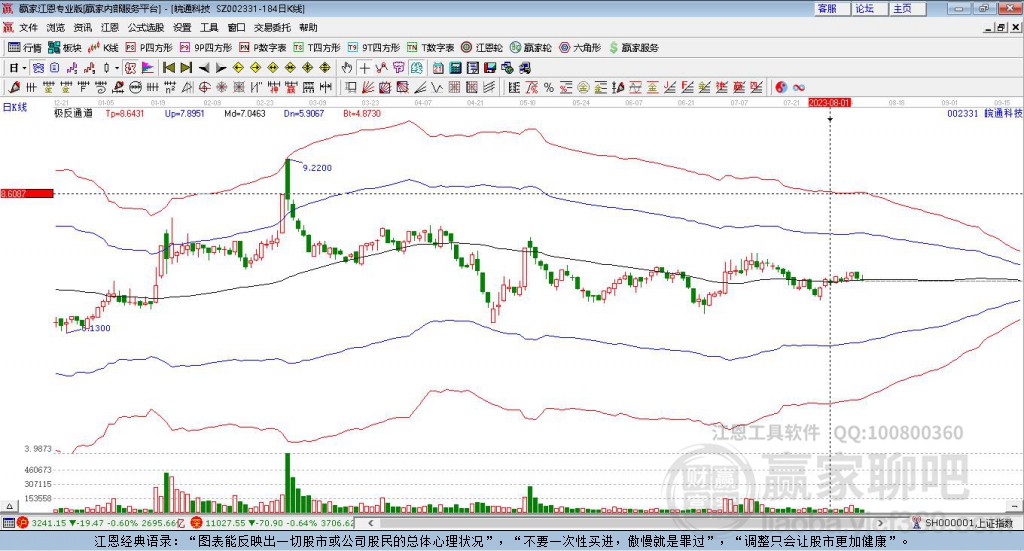Click the black right arrow icon
The width and height of the screenshot is (1024, 551).
click(x=221, y=68)
